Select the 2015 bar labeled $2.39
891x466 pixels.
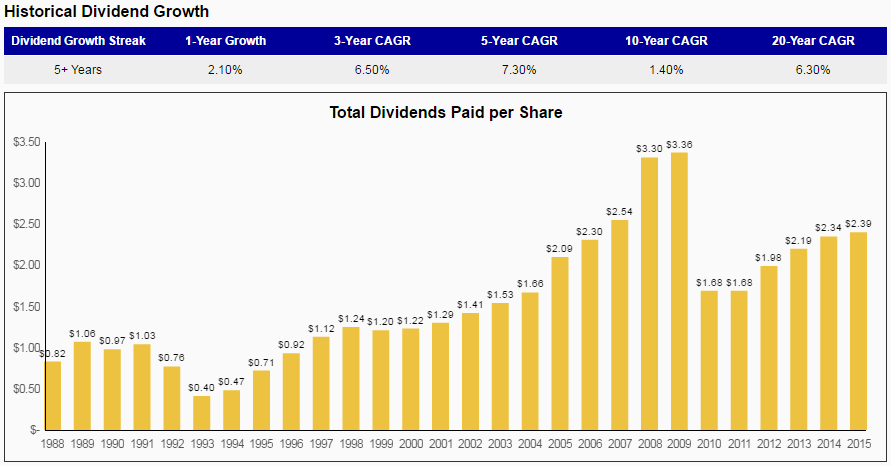coord(857,331)
